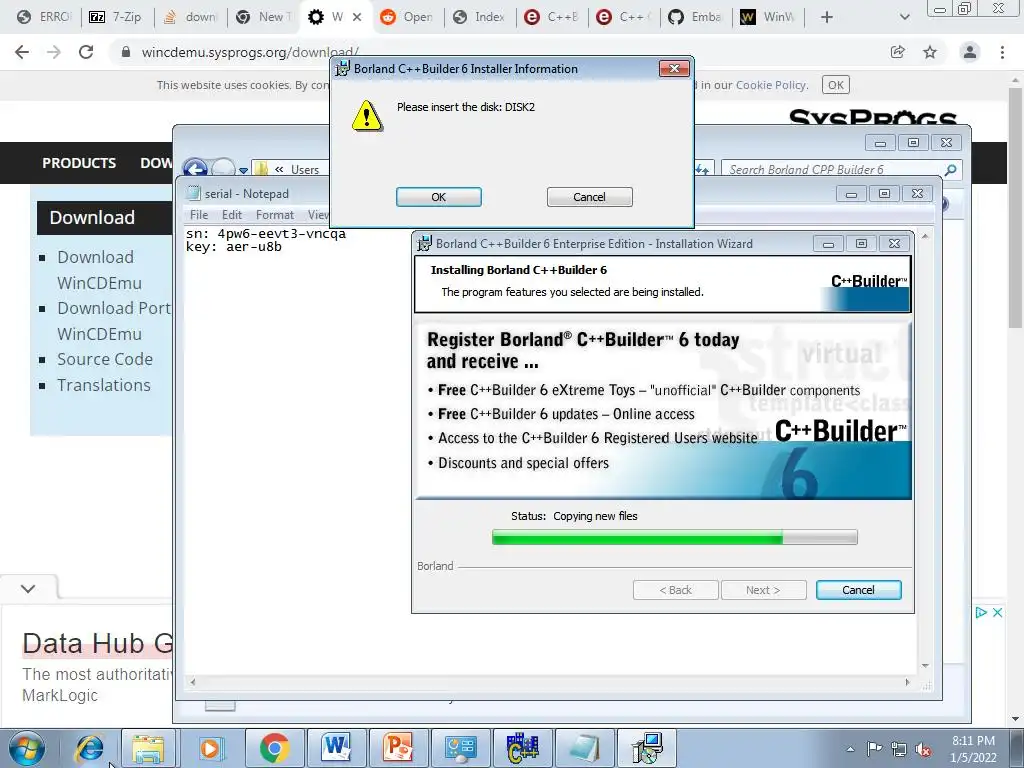Show hidden system tray icons
The width and height of the screenshot is (1024, 768).
click(x=850, y=749)
